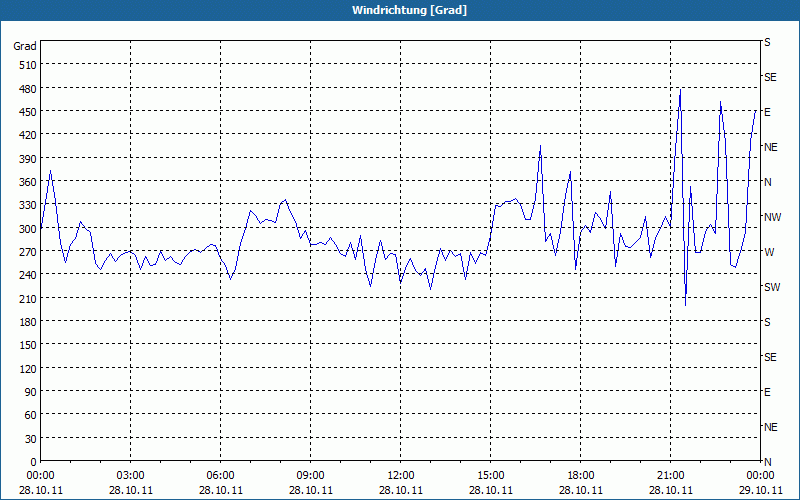
Task: Click the 15:00 time label
Action: coord(491,476)
